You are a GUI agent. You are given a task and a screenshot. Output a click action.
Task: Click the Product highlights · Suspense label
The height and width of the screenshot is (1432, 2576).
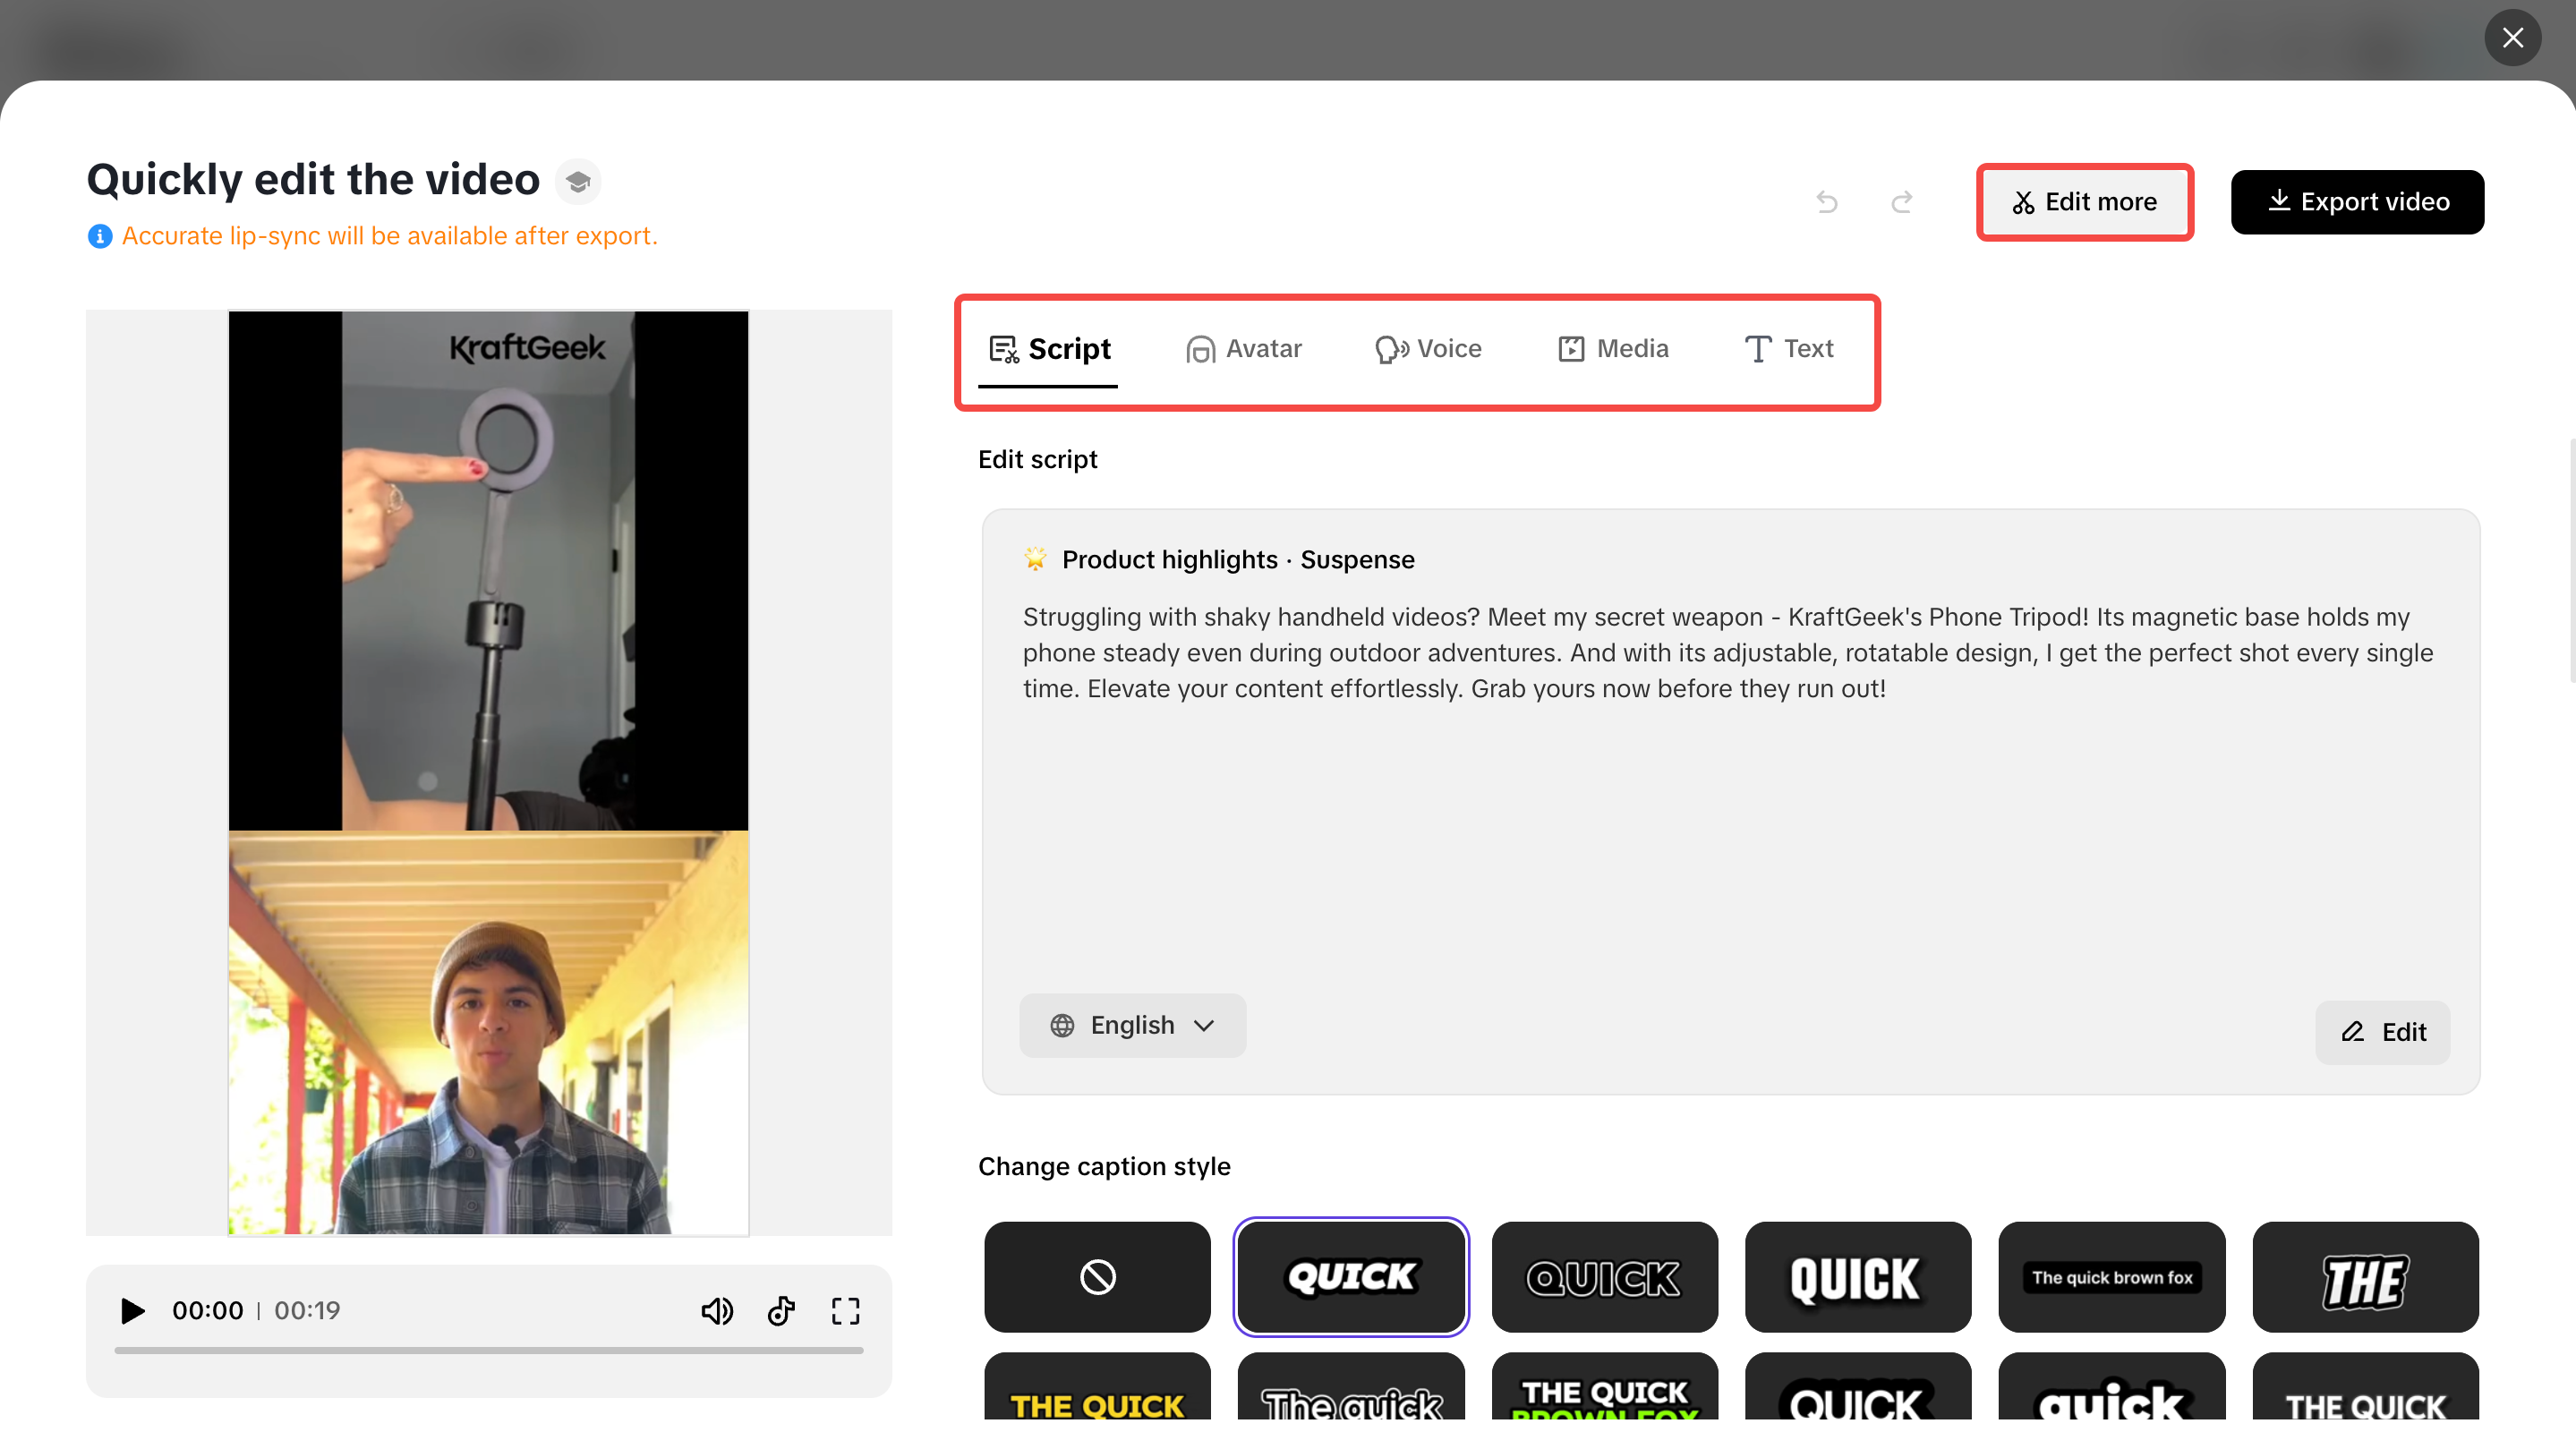pos(1238,559)
